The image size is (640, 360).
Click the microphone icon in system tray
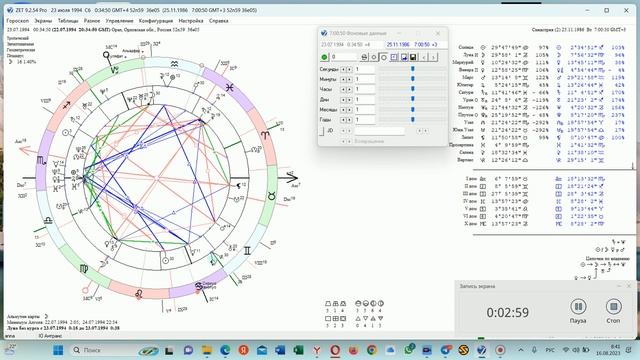[534, 350]
